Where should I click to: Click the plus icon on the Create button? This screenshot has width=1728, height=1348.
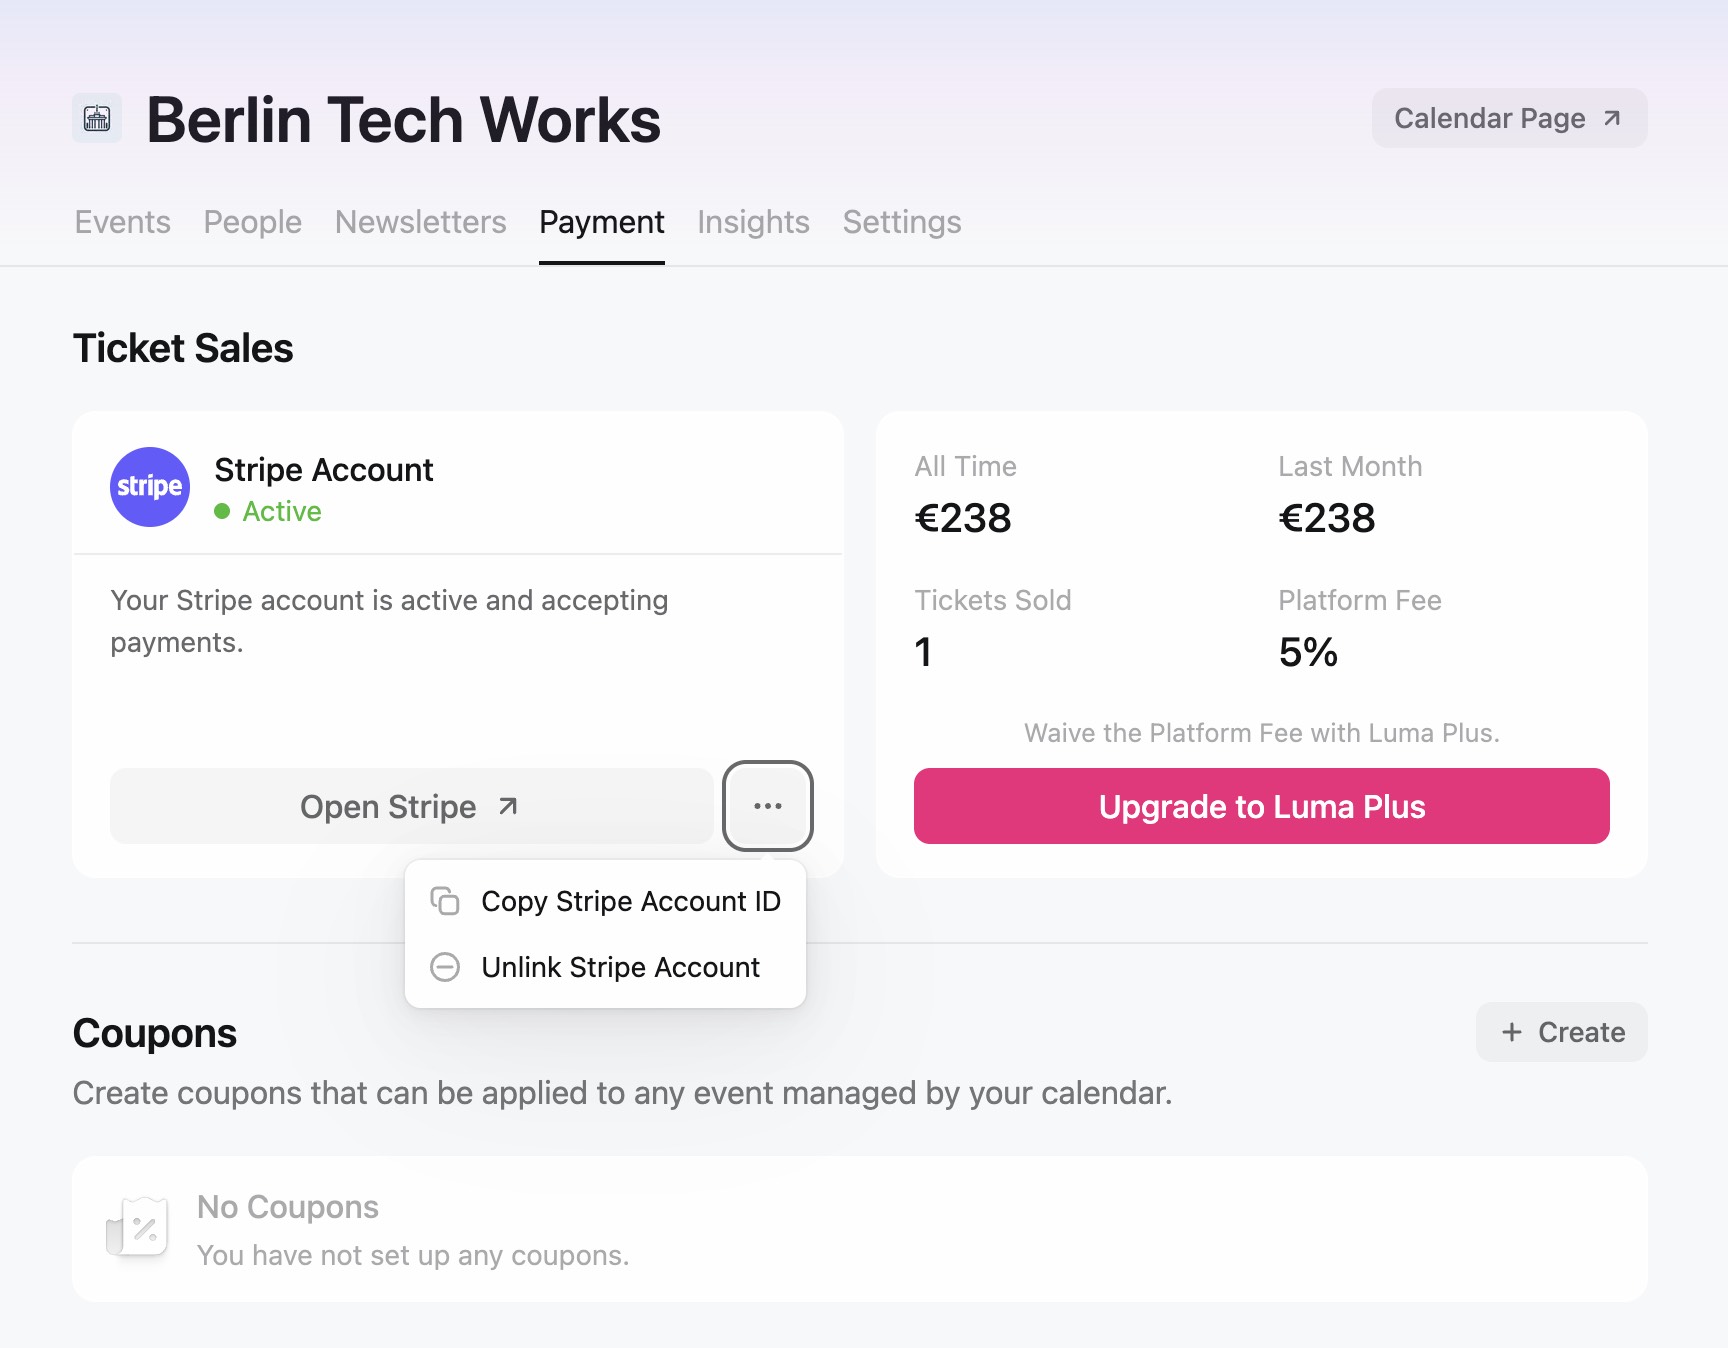(x=1511, y=1032)
